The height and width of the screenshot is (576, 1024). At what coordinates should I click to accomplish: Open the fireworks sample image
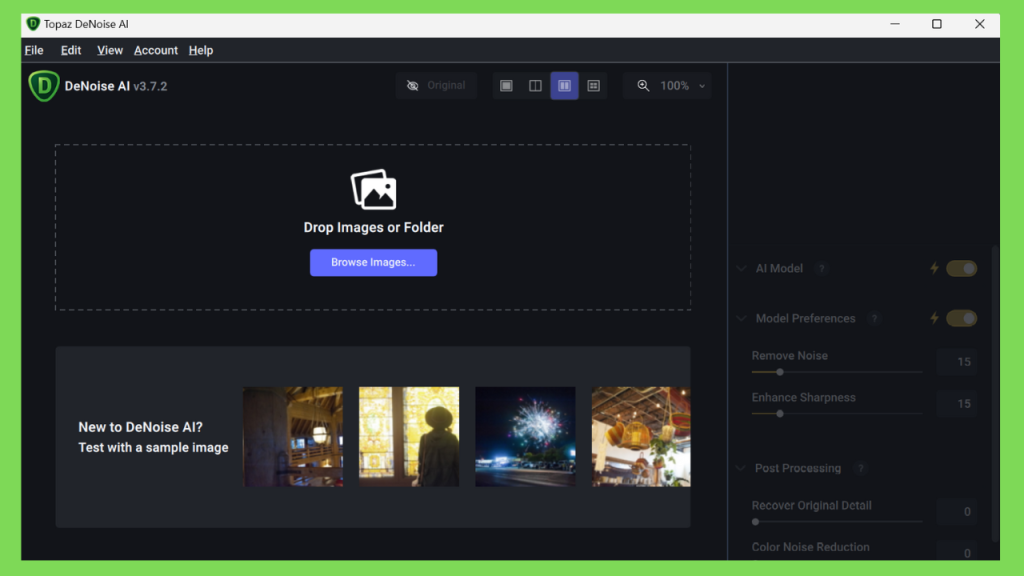[x=525, y=436]
